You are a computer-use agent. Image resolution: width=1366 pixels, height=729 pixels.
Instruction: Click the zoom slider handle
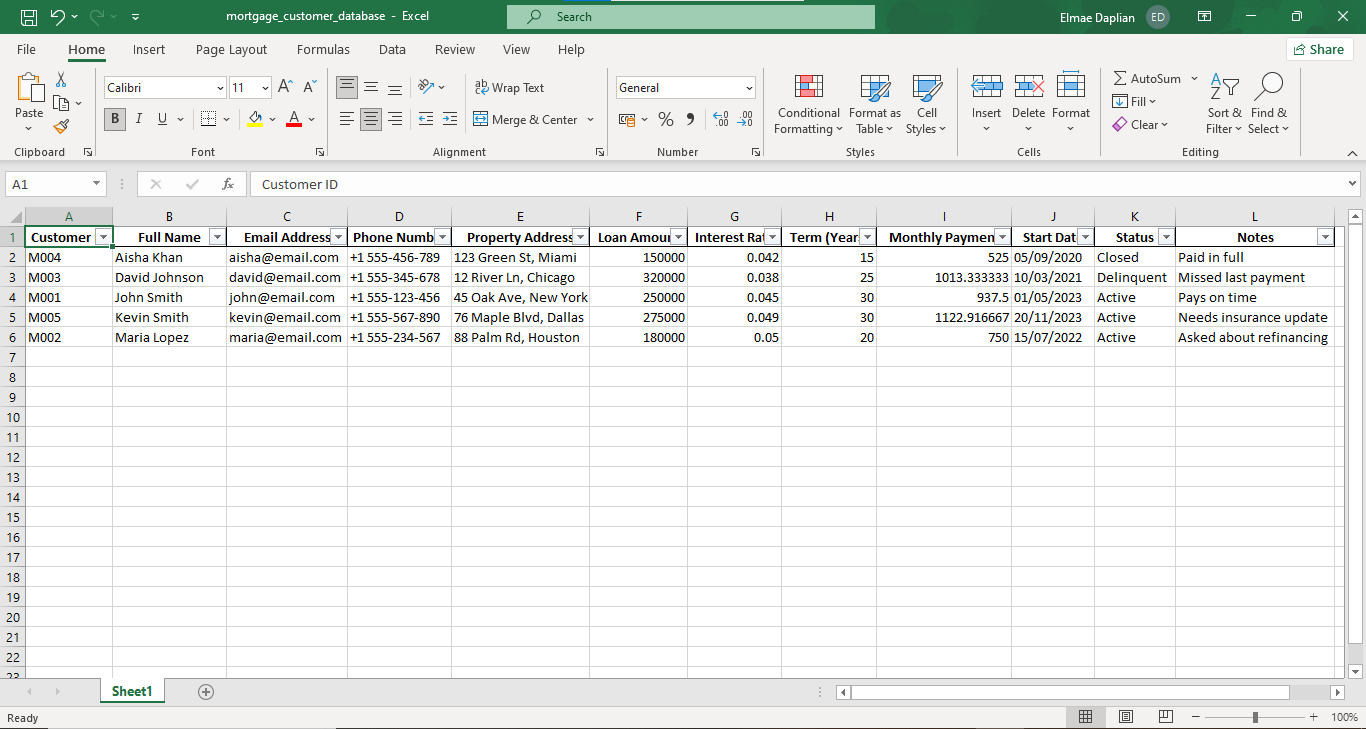pyautogui.click(x=1254, y=717)
